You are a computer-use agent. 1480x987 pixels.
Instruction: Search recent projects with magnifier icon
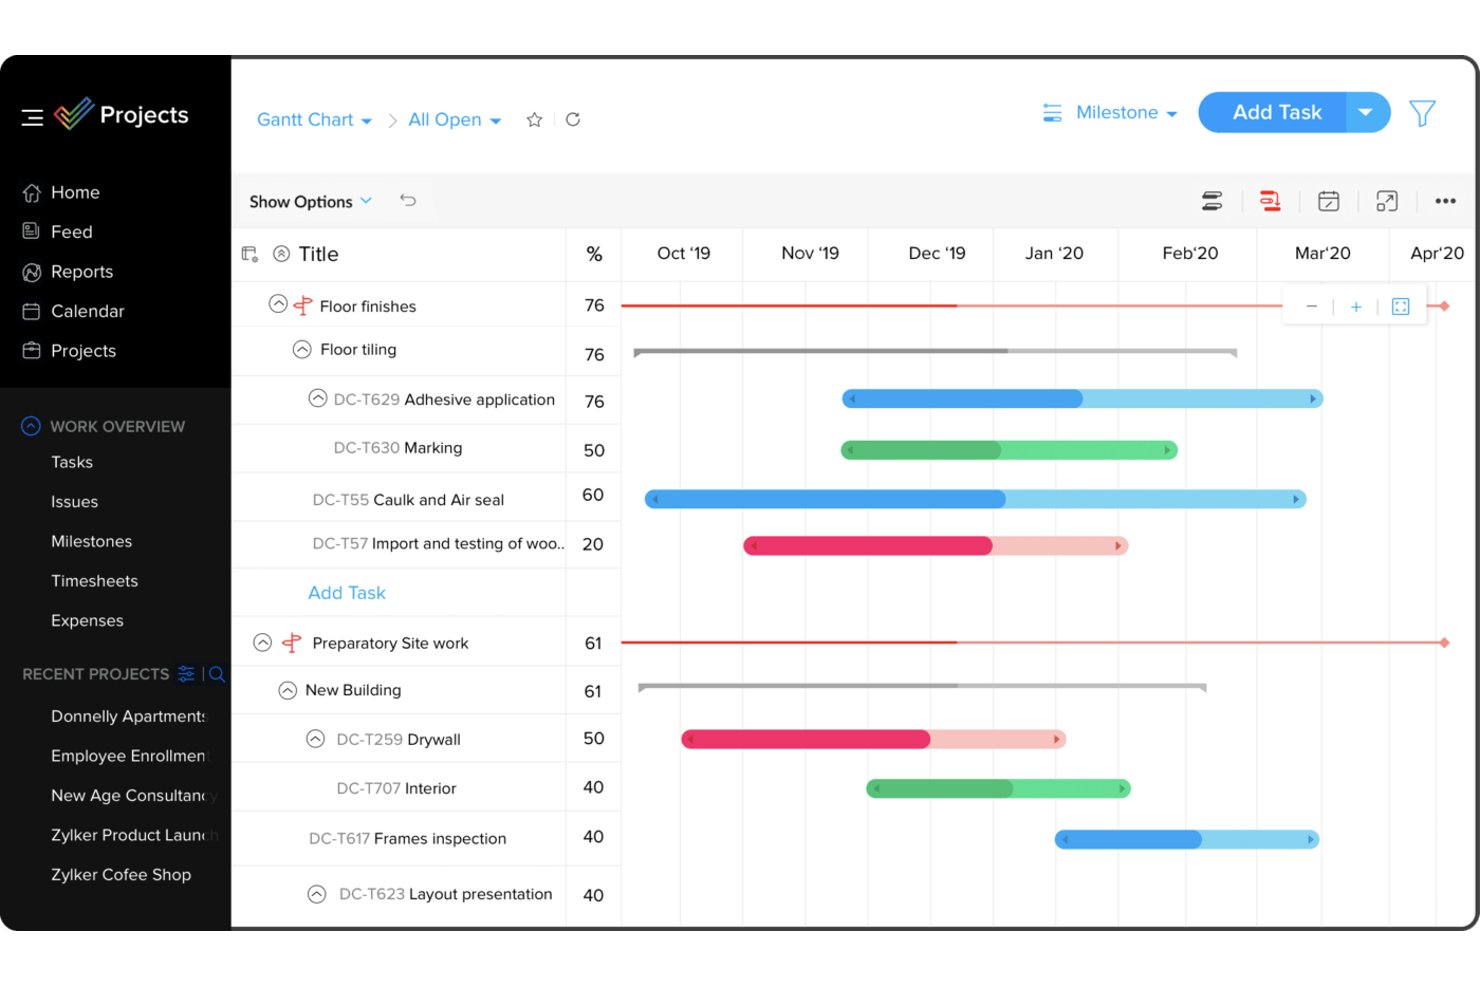tap(217, 674)
